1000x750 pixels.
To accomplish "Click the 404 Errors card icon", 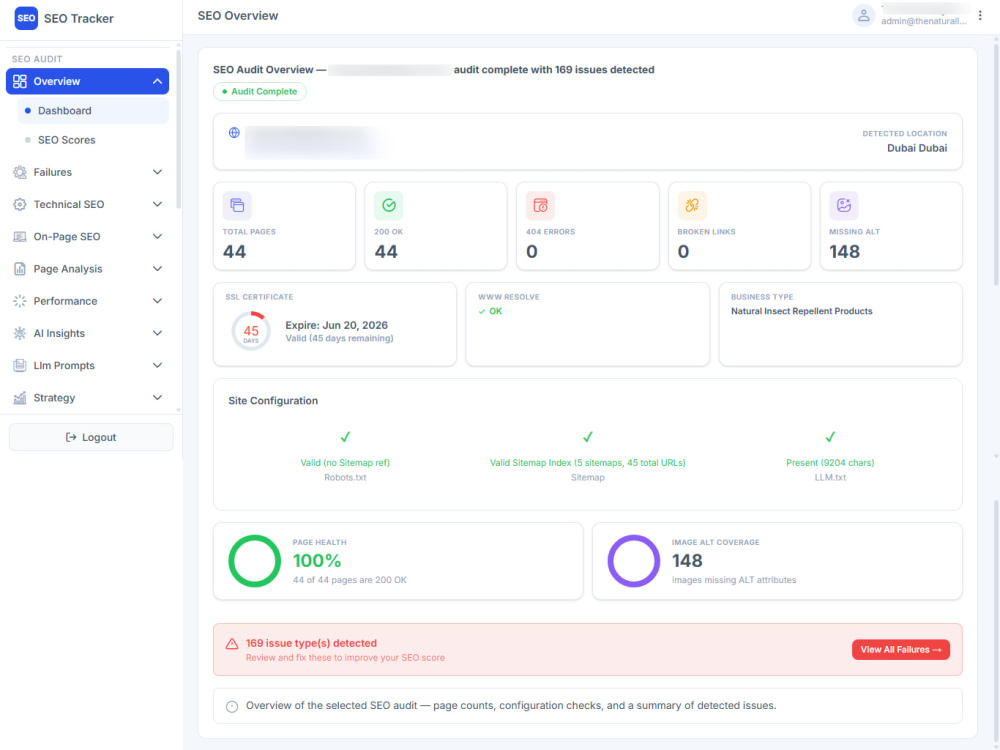I will (540, 205).
